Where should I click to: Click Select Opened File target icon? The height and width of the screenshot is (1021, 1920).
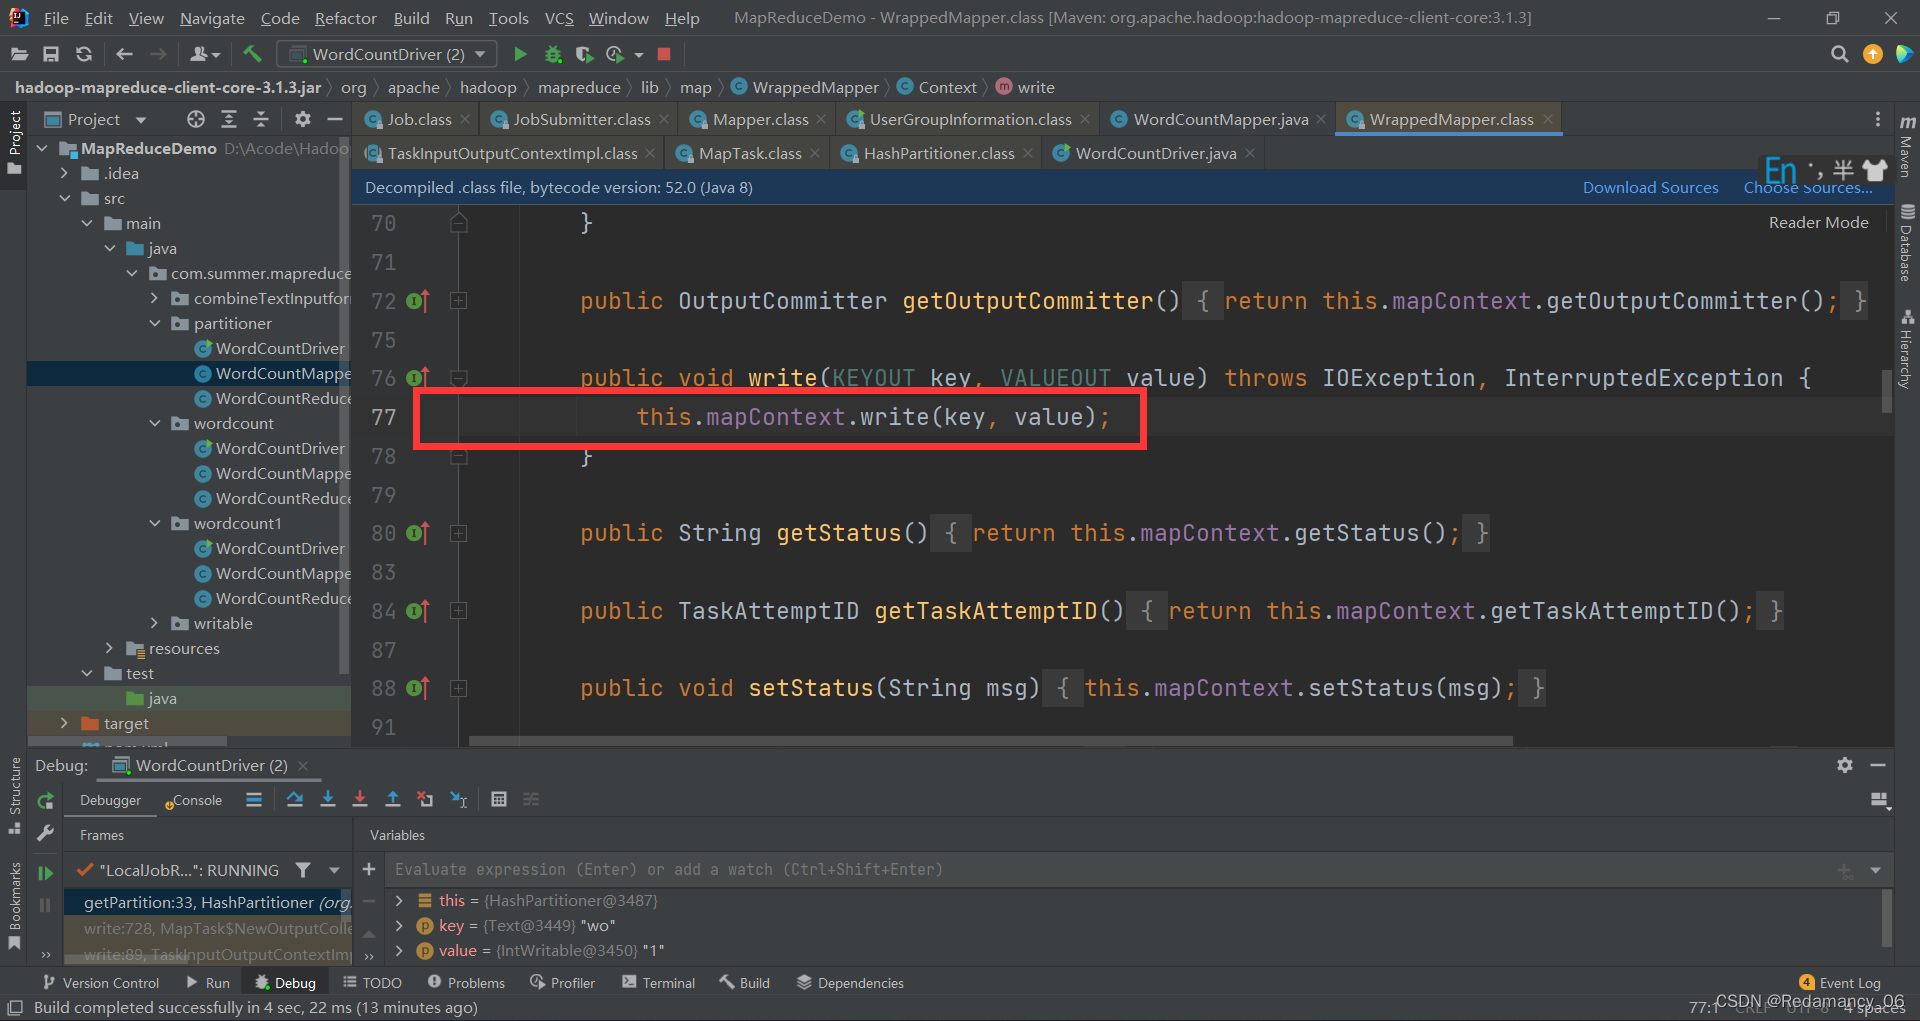[x=196, y=119]
